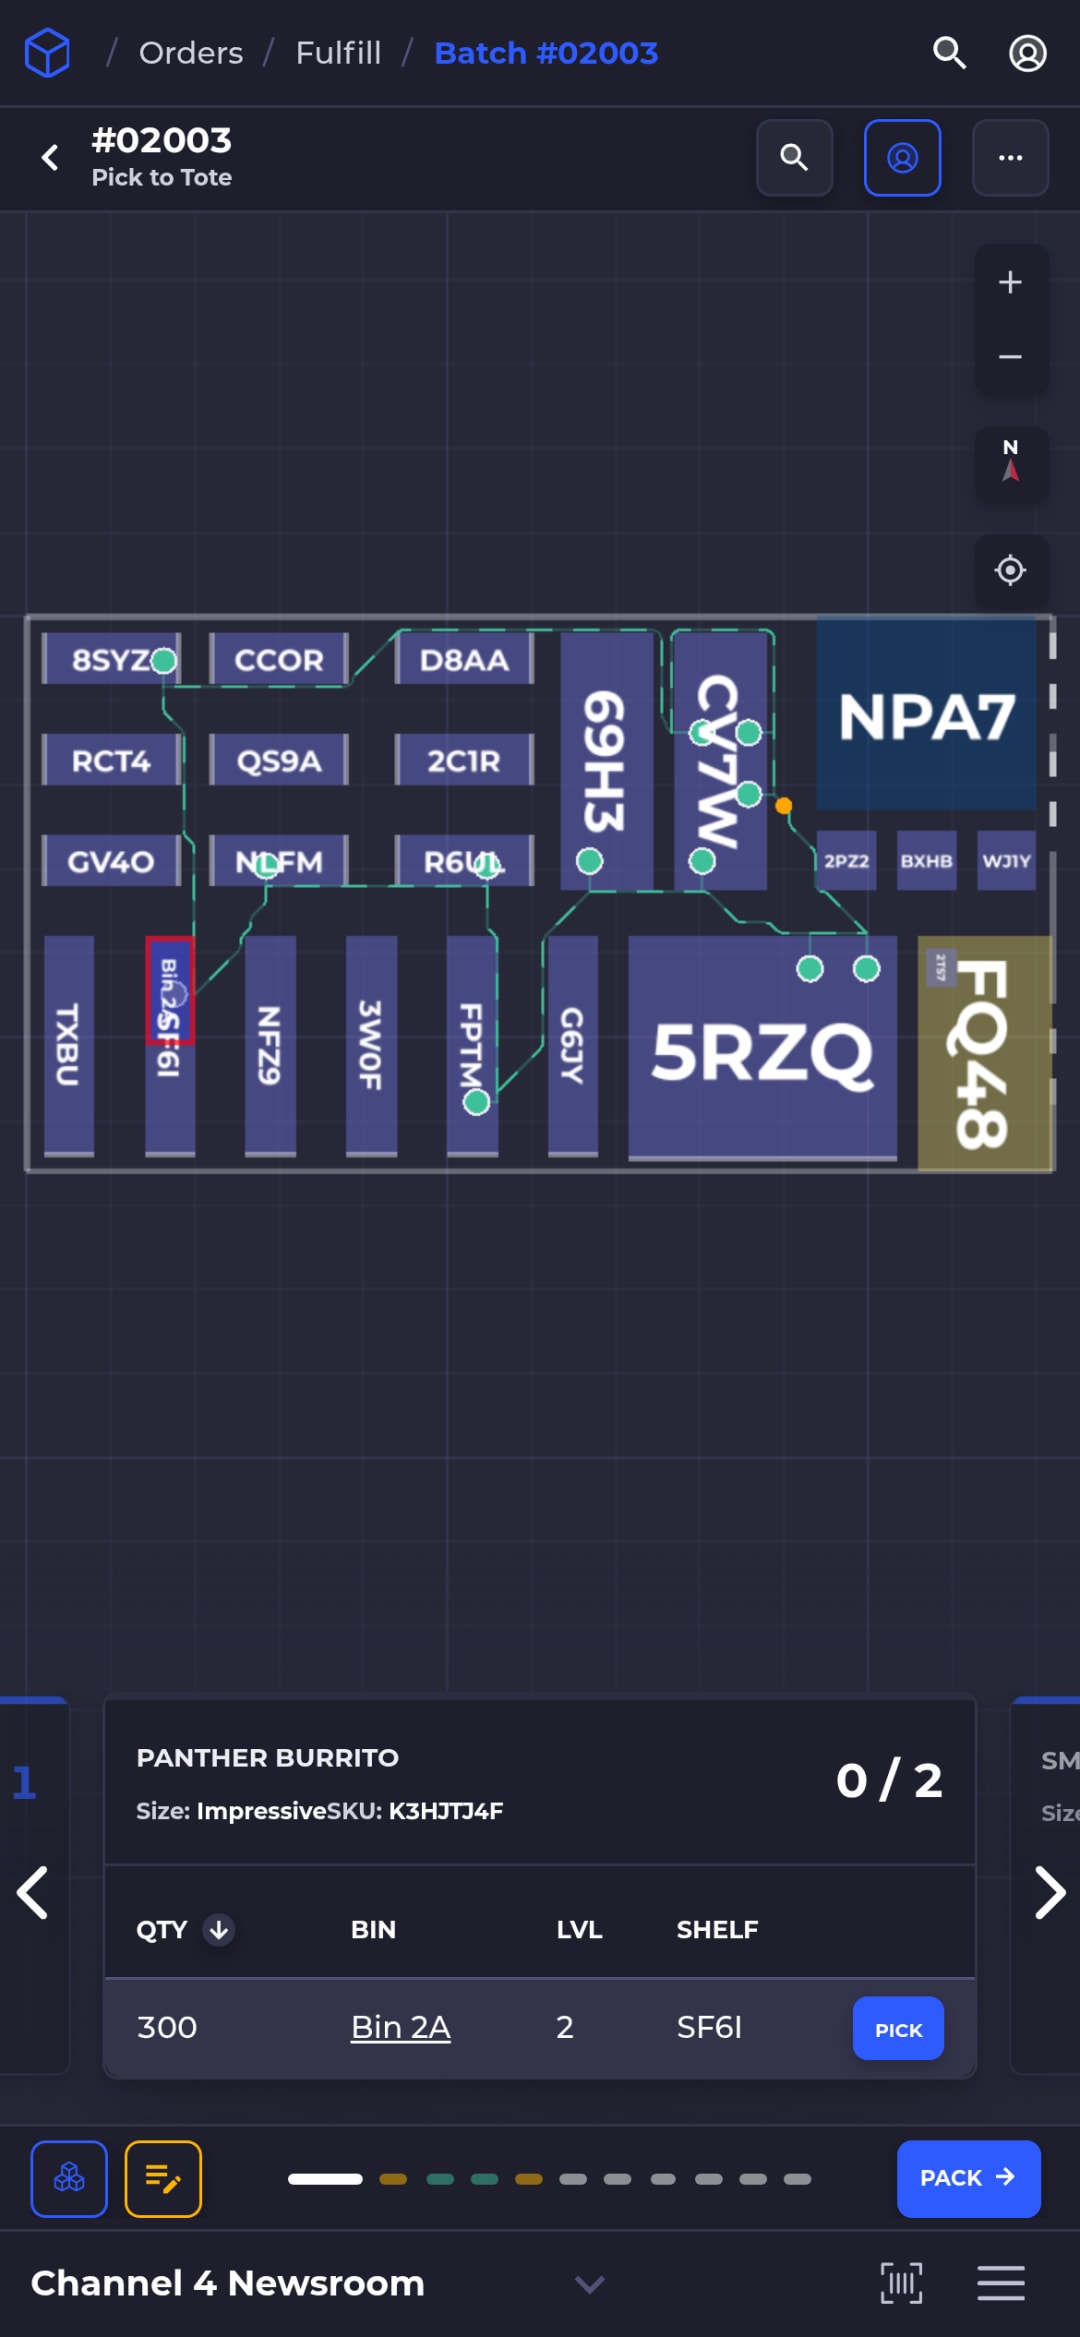The height and width of the screenshot is (2337, 1080).
Task: Click the PACK button
Action: click(x=968, y=2178)
